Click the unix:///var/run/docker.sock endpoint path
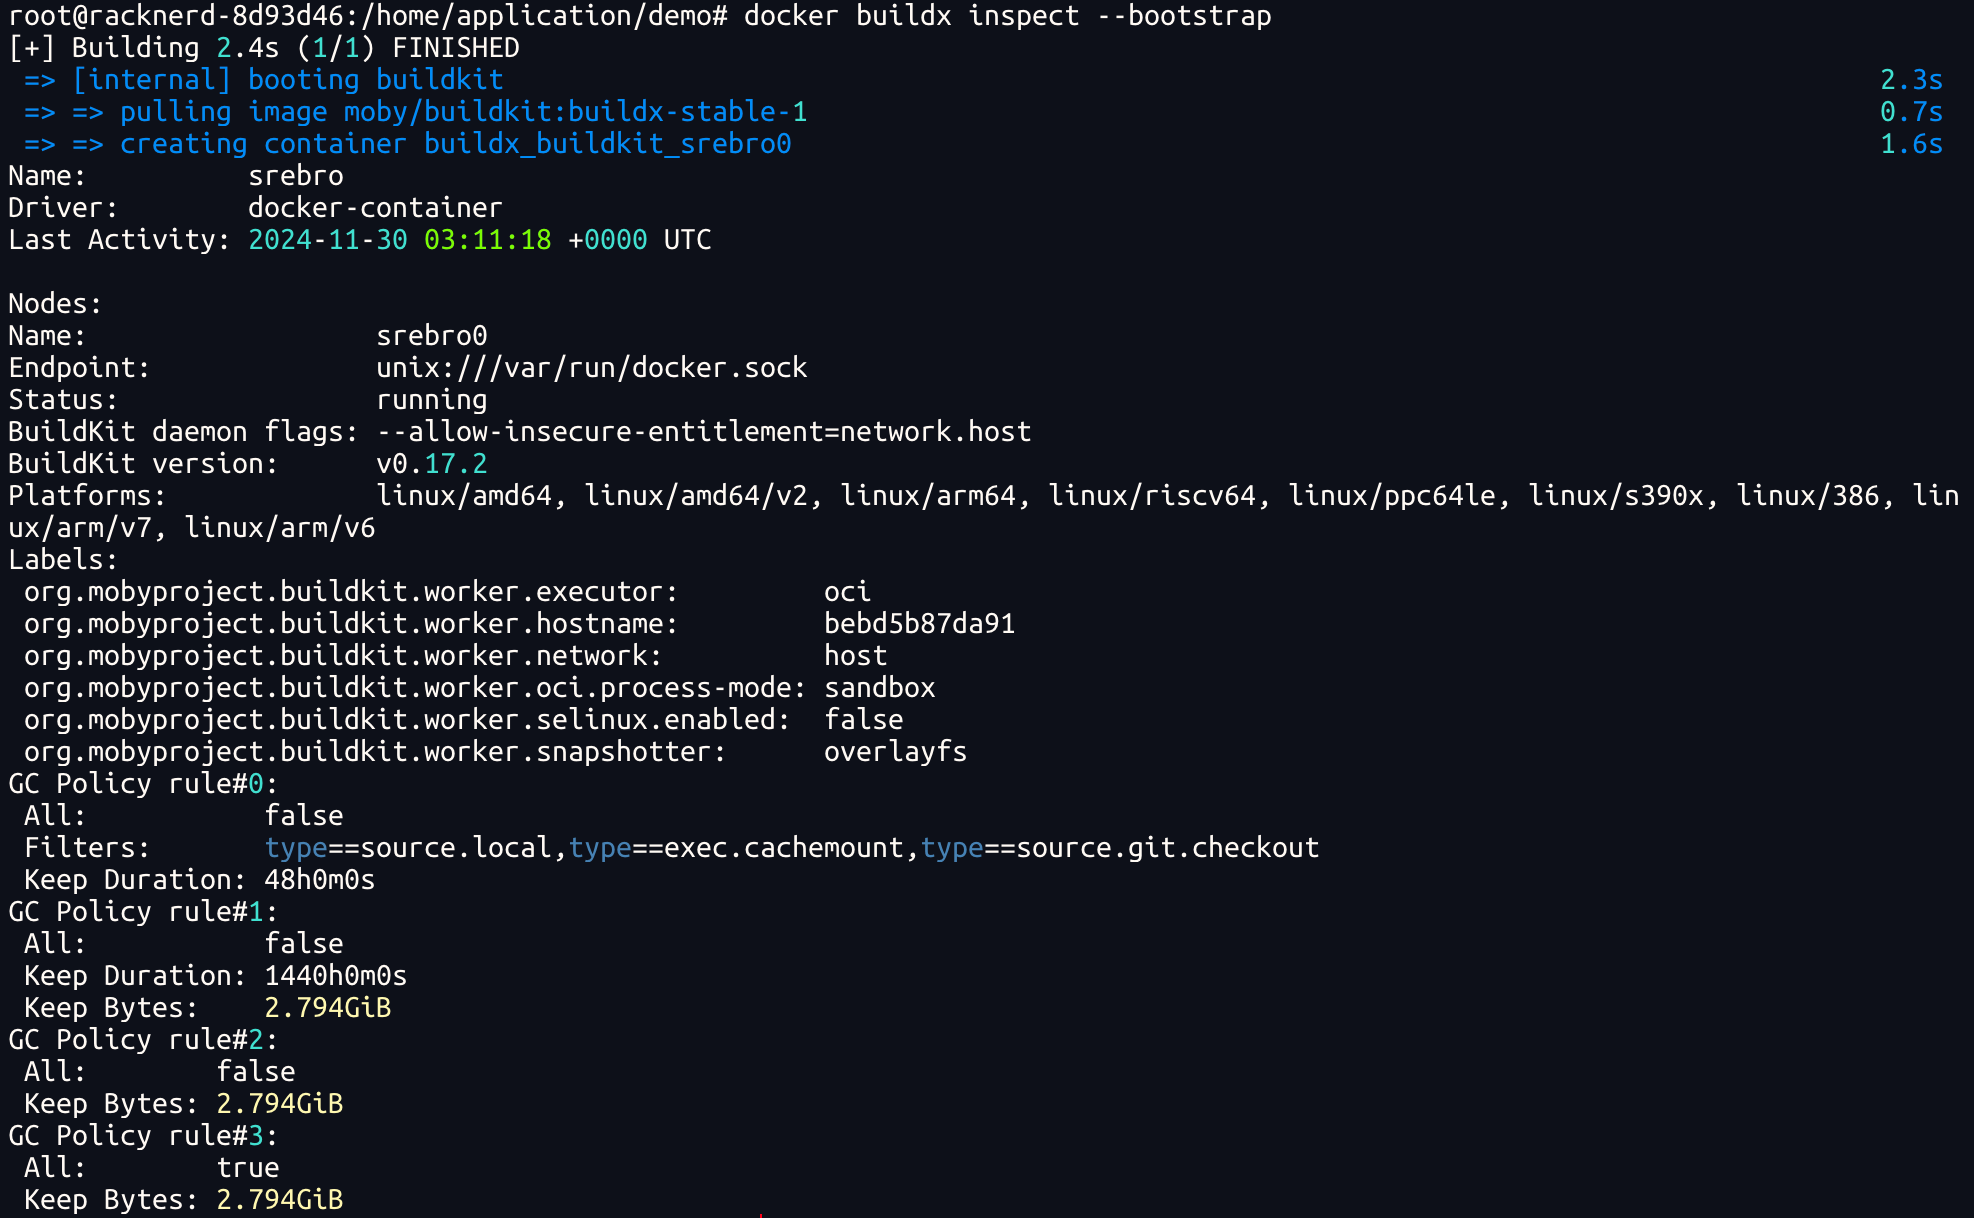The height and width of the screenshot is (1218, 1974). (x=591, y=368)
